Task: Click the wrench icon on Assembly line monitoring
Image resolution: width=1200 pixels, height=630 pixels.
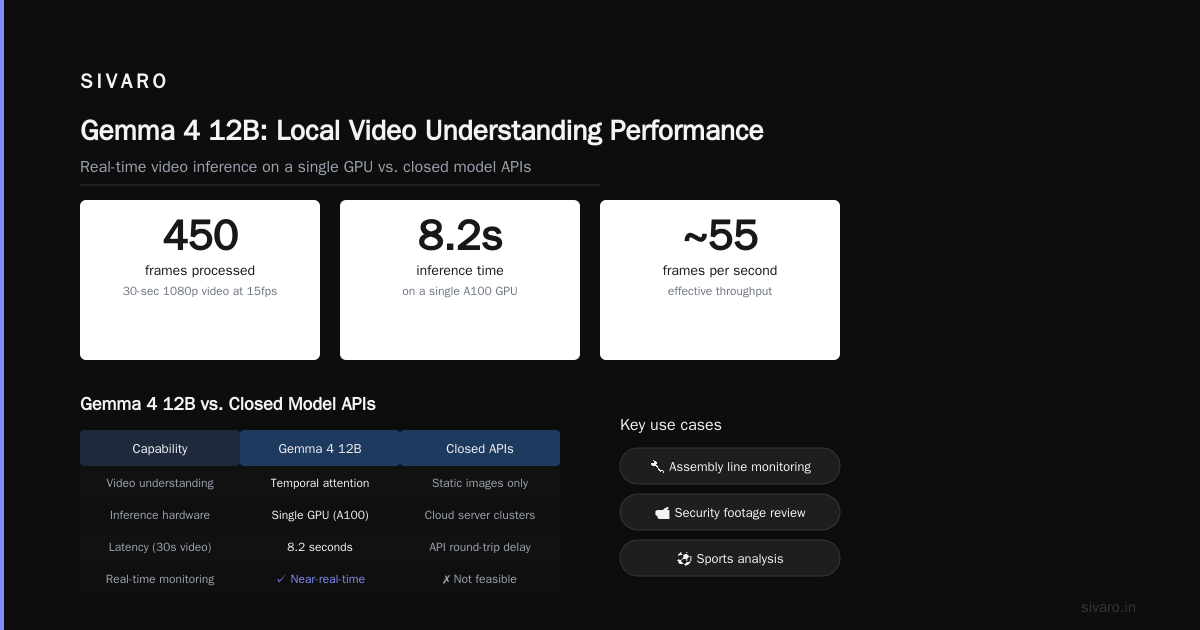Action: tap(657, 466)
